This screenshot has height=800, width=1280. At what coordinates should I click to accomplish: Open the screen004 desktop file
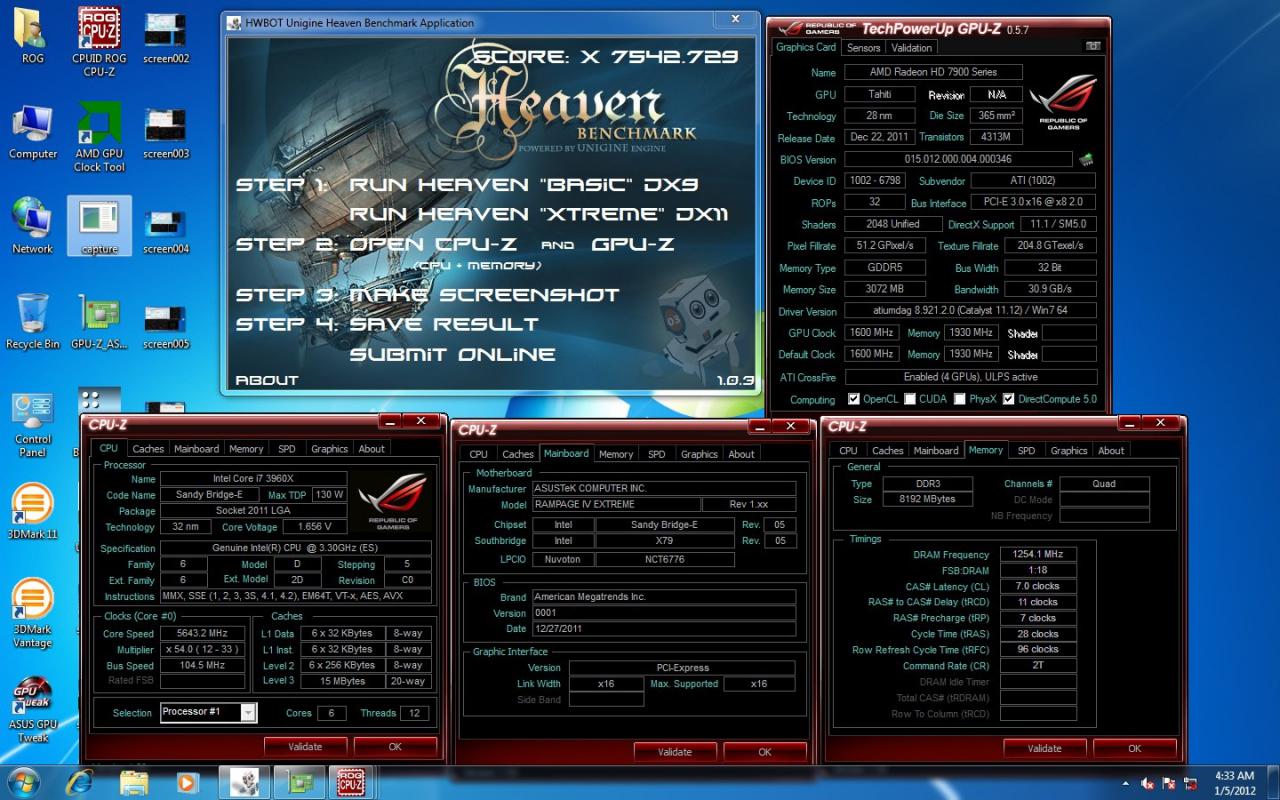click(x=165, y=227)
